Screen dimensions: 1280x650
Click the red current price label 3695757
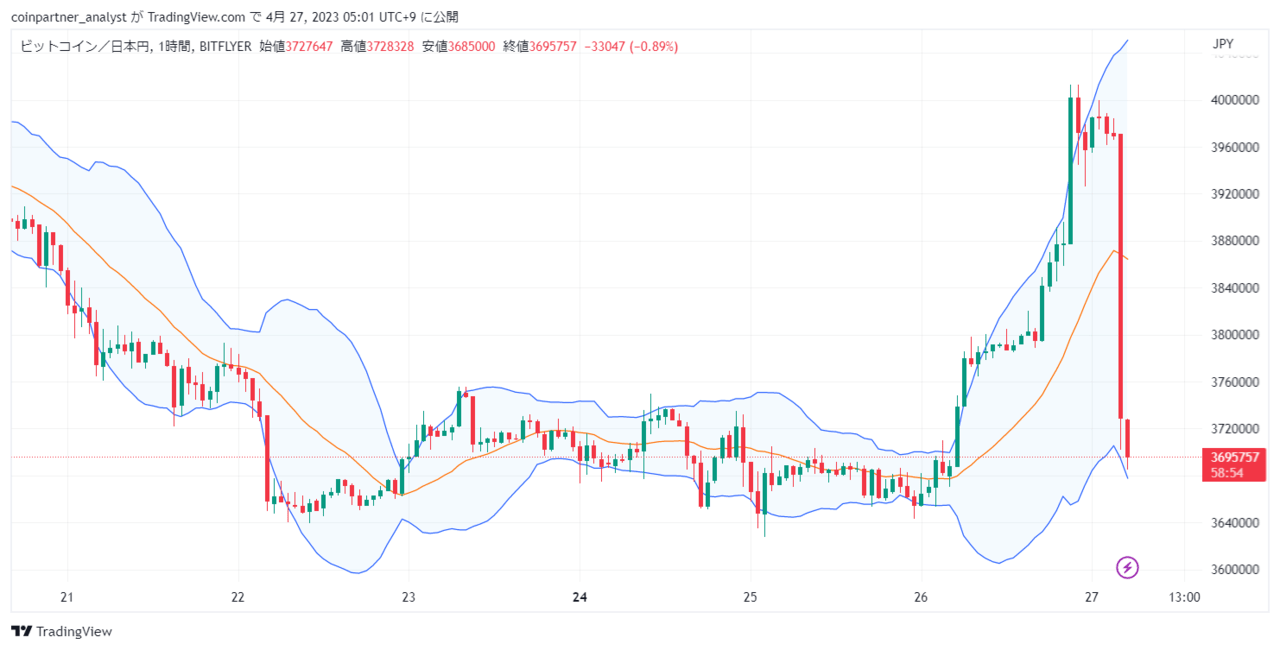click(x=1233, y=456)
